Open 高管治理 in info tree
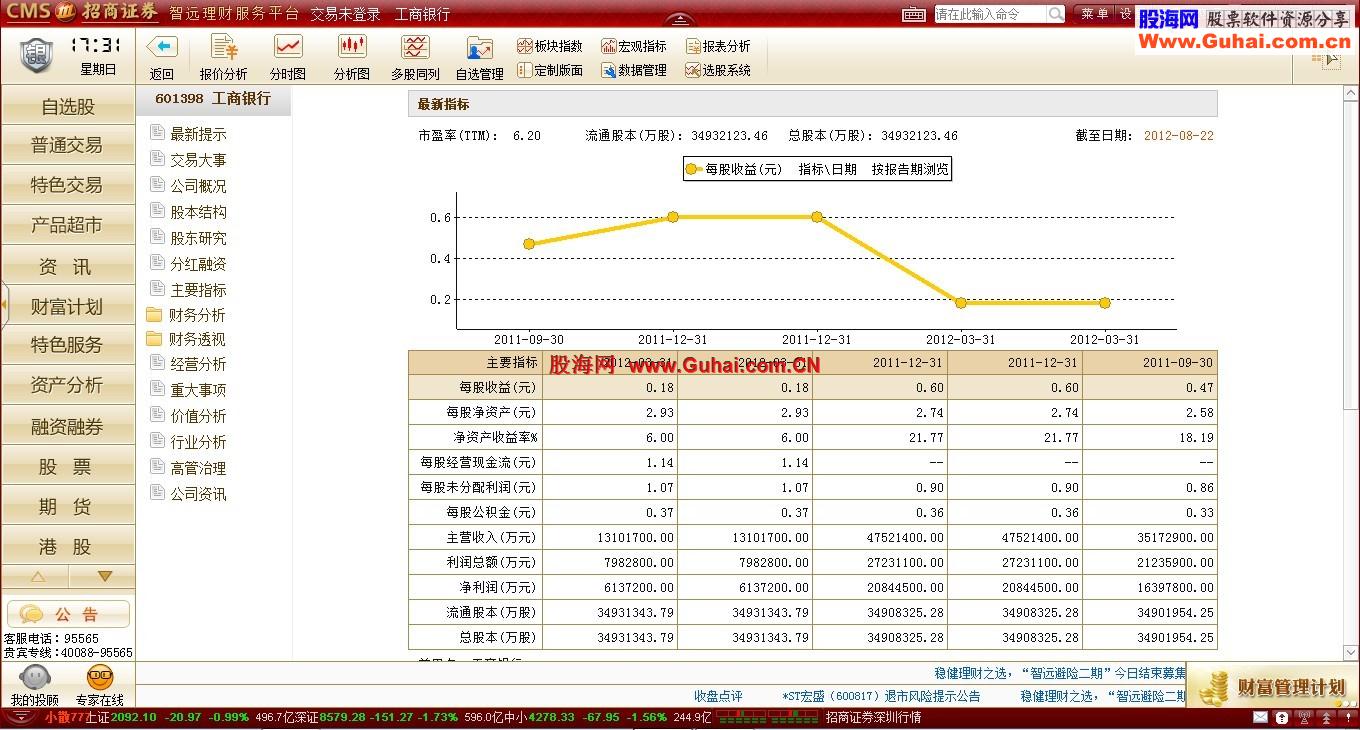This screenshot has height=730, width=1360. click(x=198, y=468)
